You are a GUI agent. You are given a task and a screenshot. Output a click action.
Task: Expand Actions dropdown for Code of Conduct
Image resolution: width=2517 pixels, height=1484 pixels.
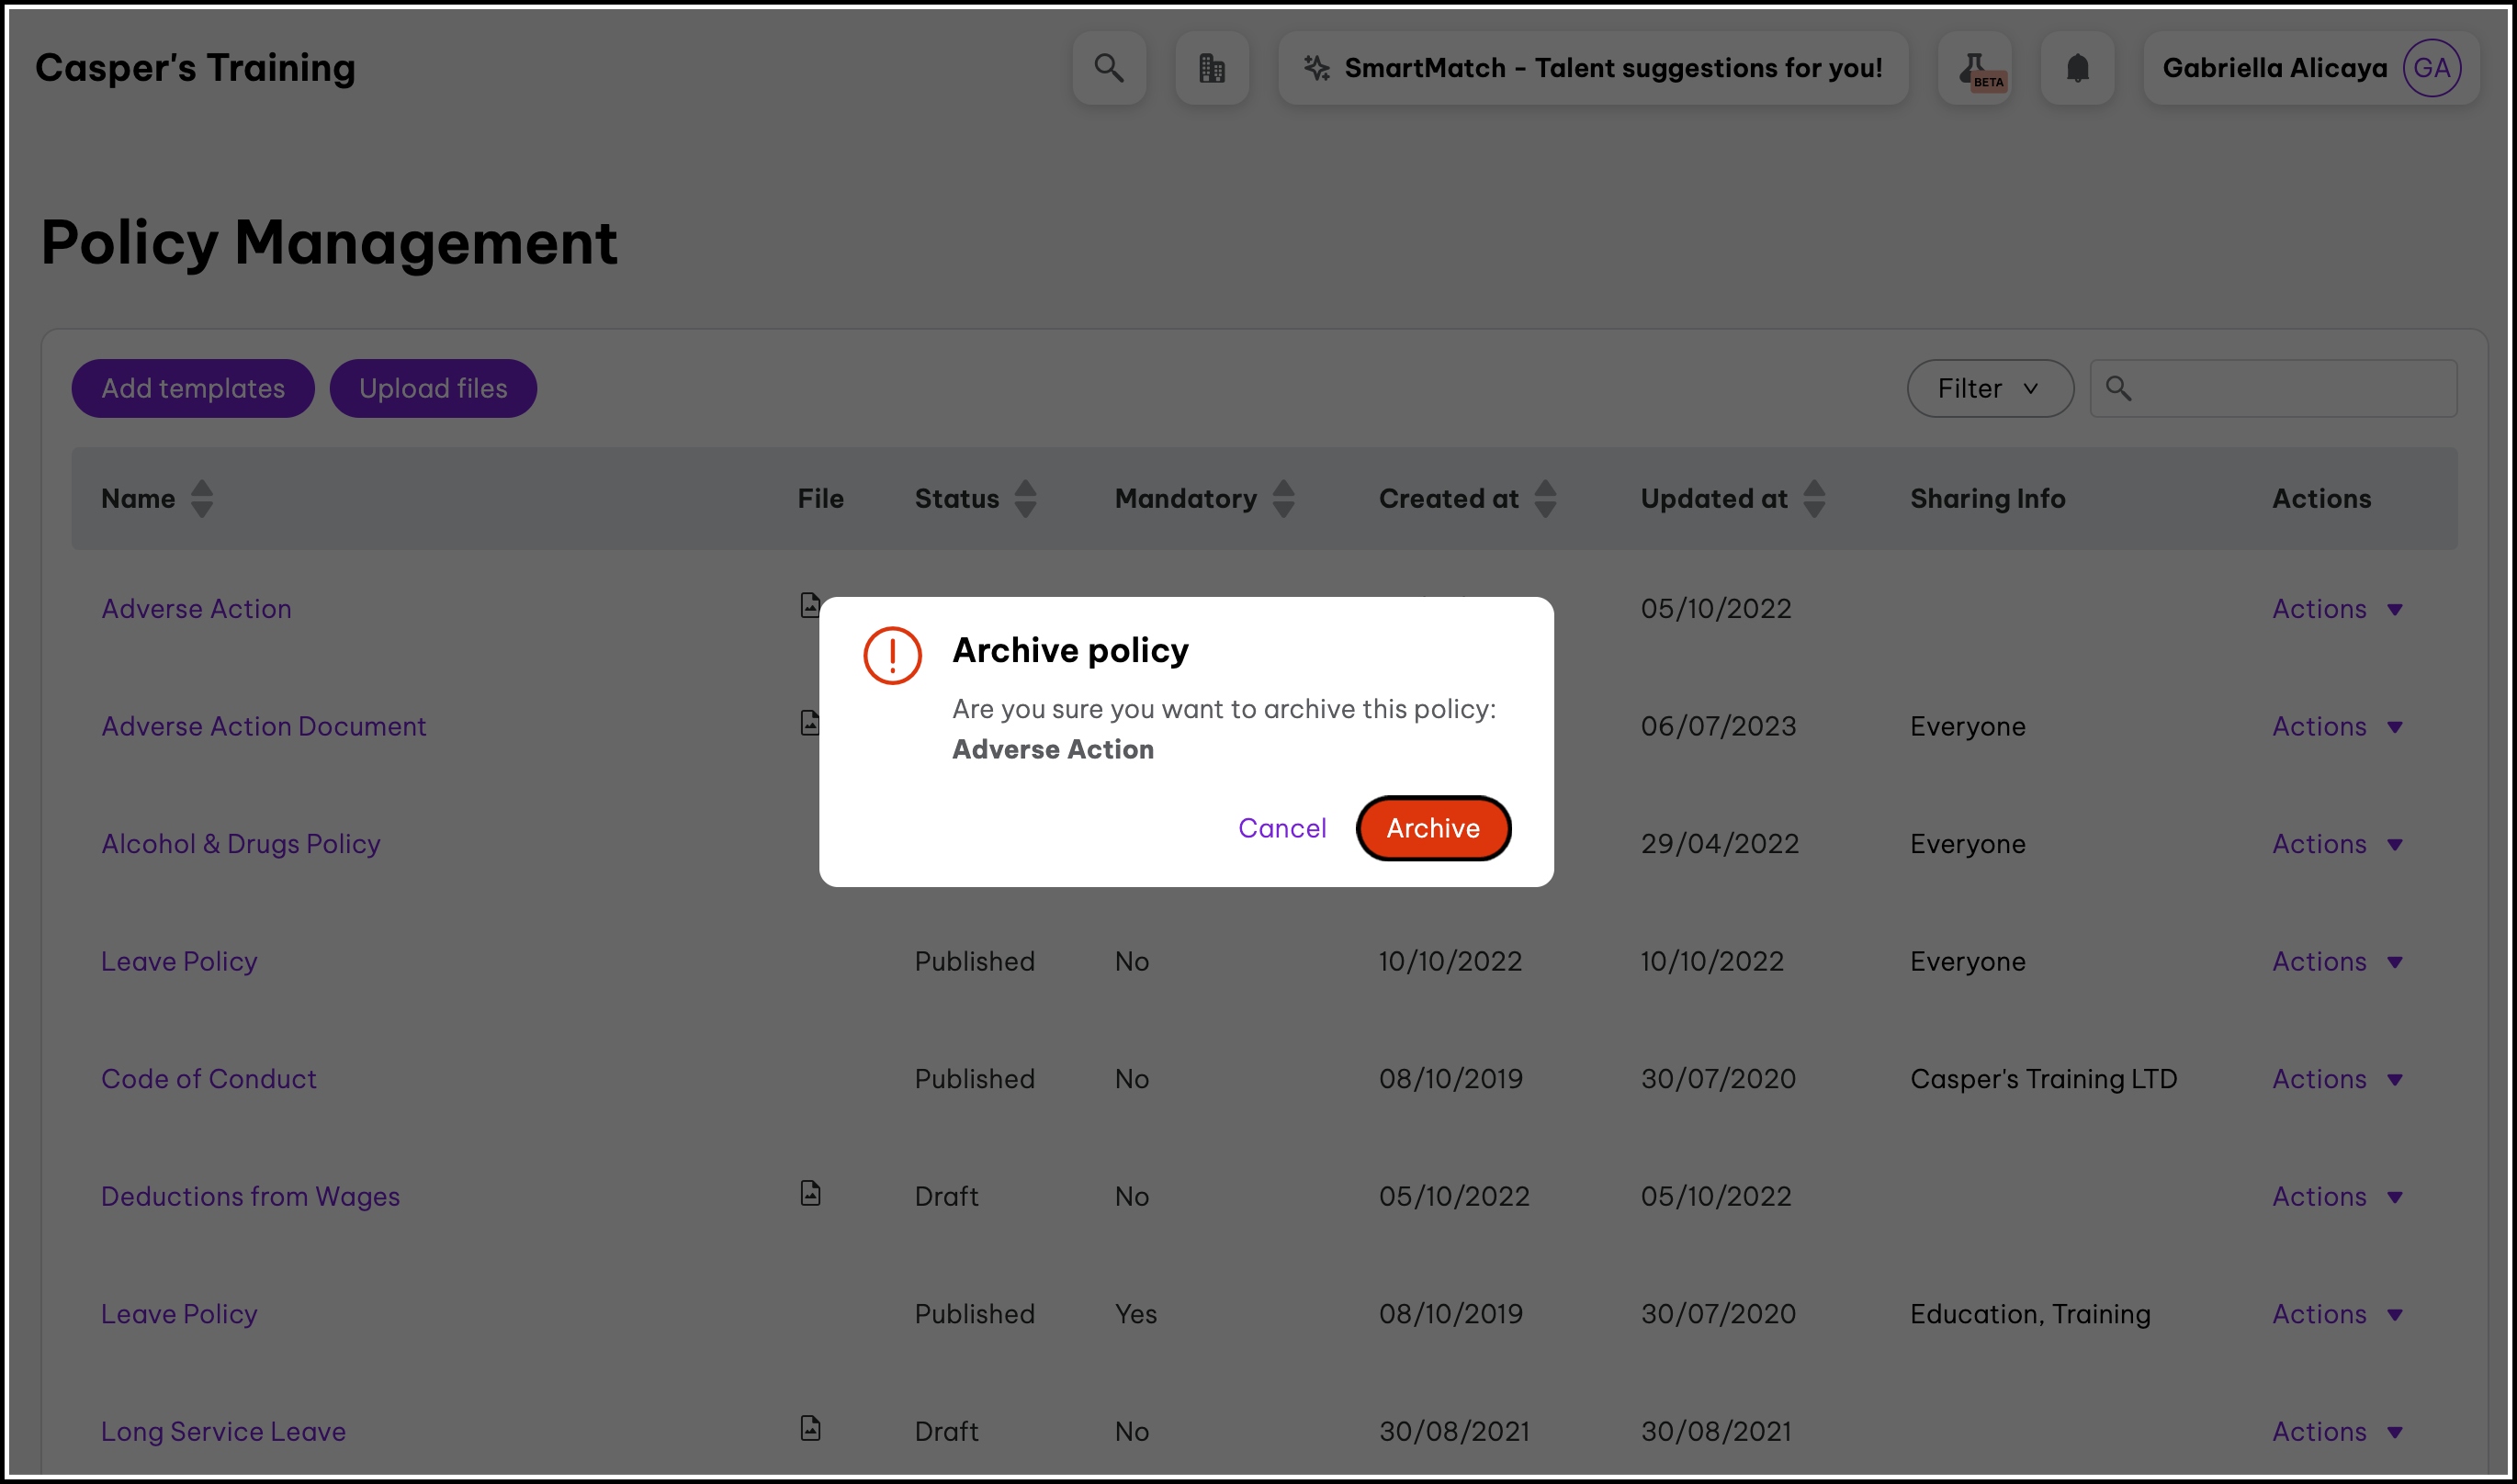pyautogui.click(x=2336, y=1079)
